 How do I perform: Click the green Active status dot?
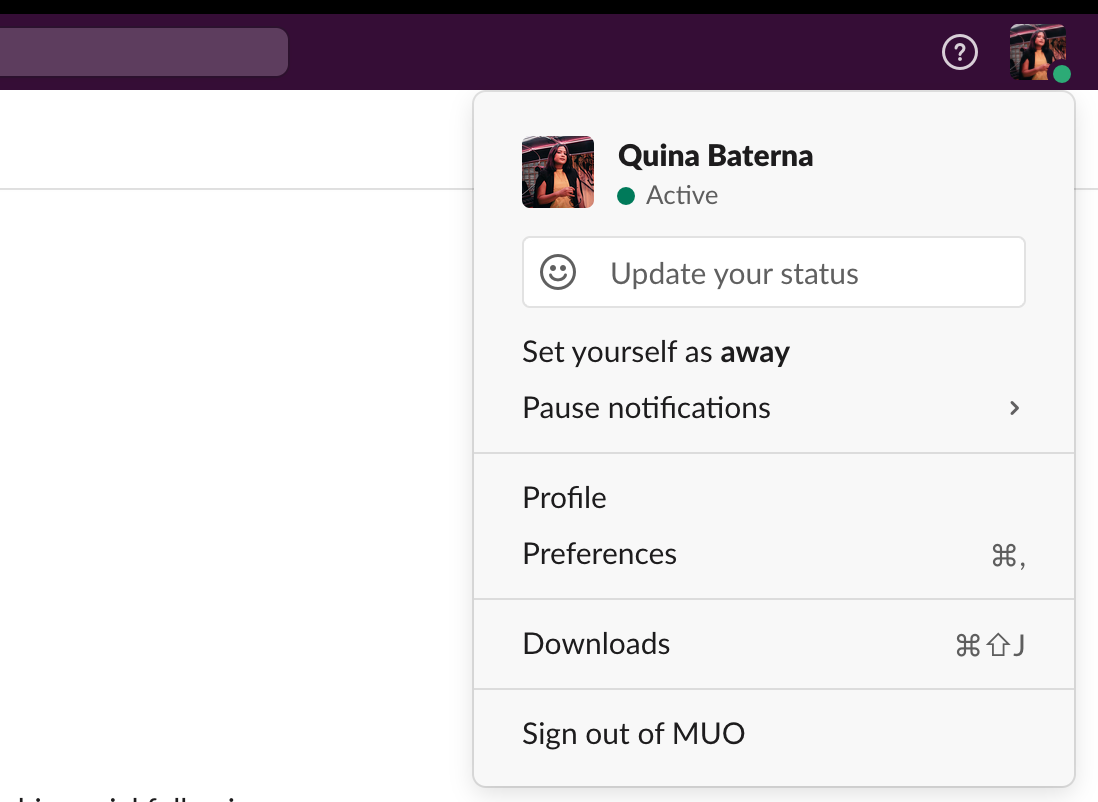pyautogui.click(x=627, y=196)
